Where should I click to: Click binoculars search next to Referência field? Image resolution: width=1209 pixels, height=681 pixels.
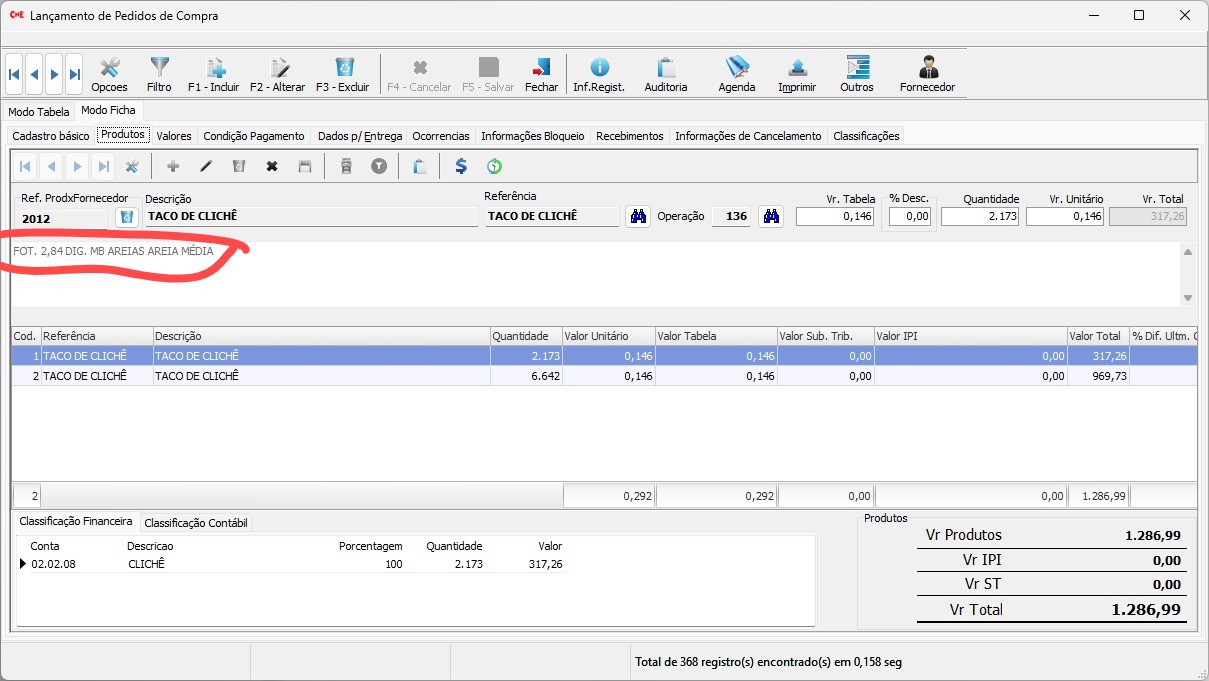coord(637,216)
